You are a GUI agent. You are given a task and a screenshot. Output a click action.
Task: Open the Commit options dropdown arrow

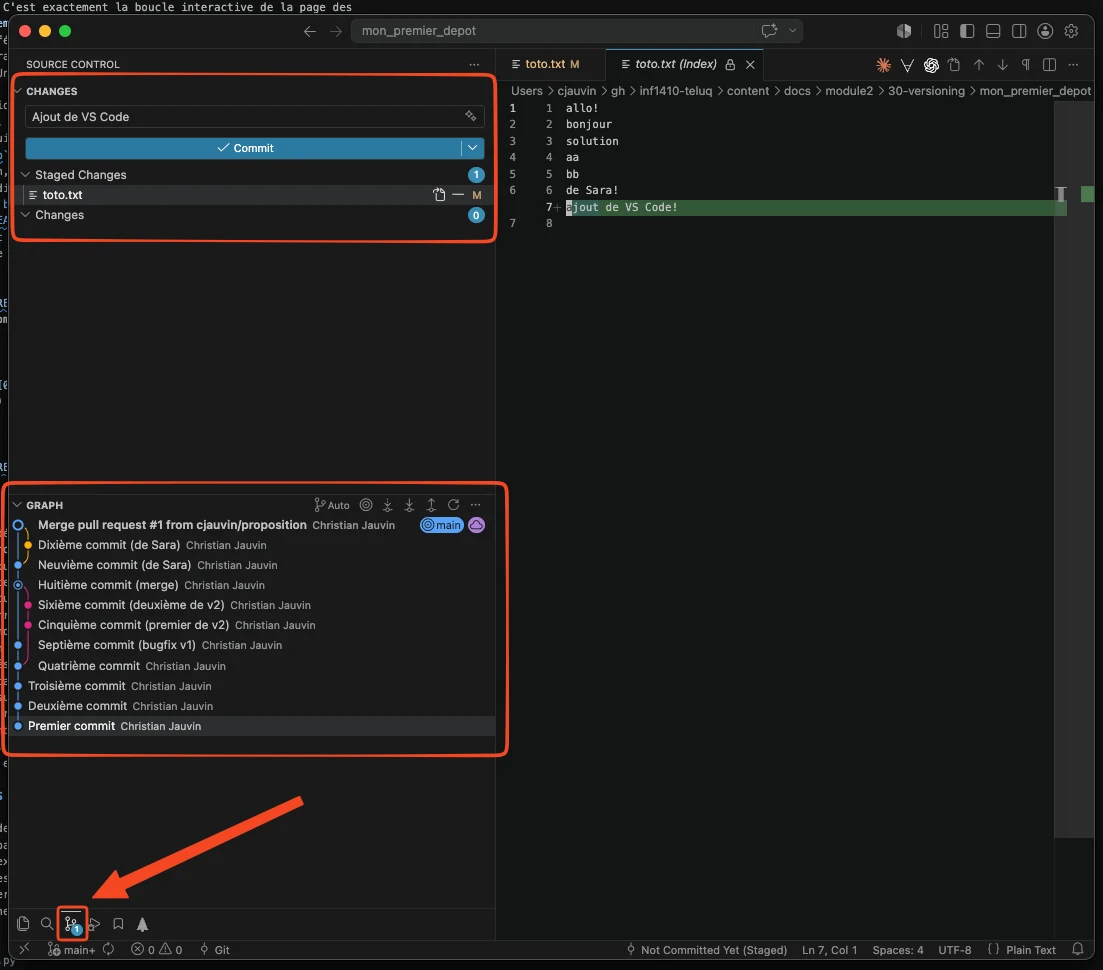click(473, 148)
